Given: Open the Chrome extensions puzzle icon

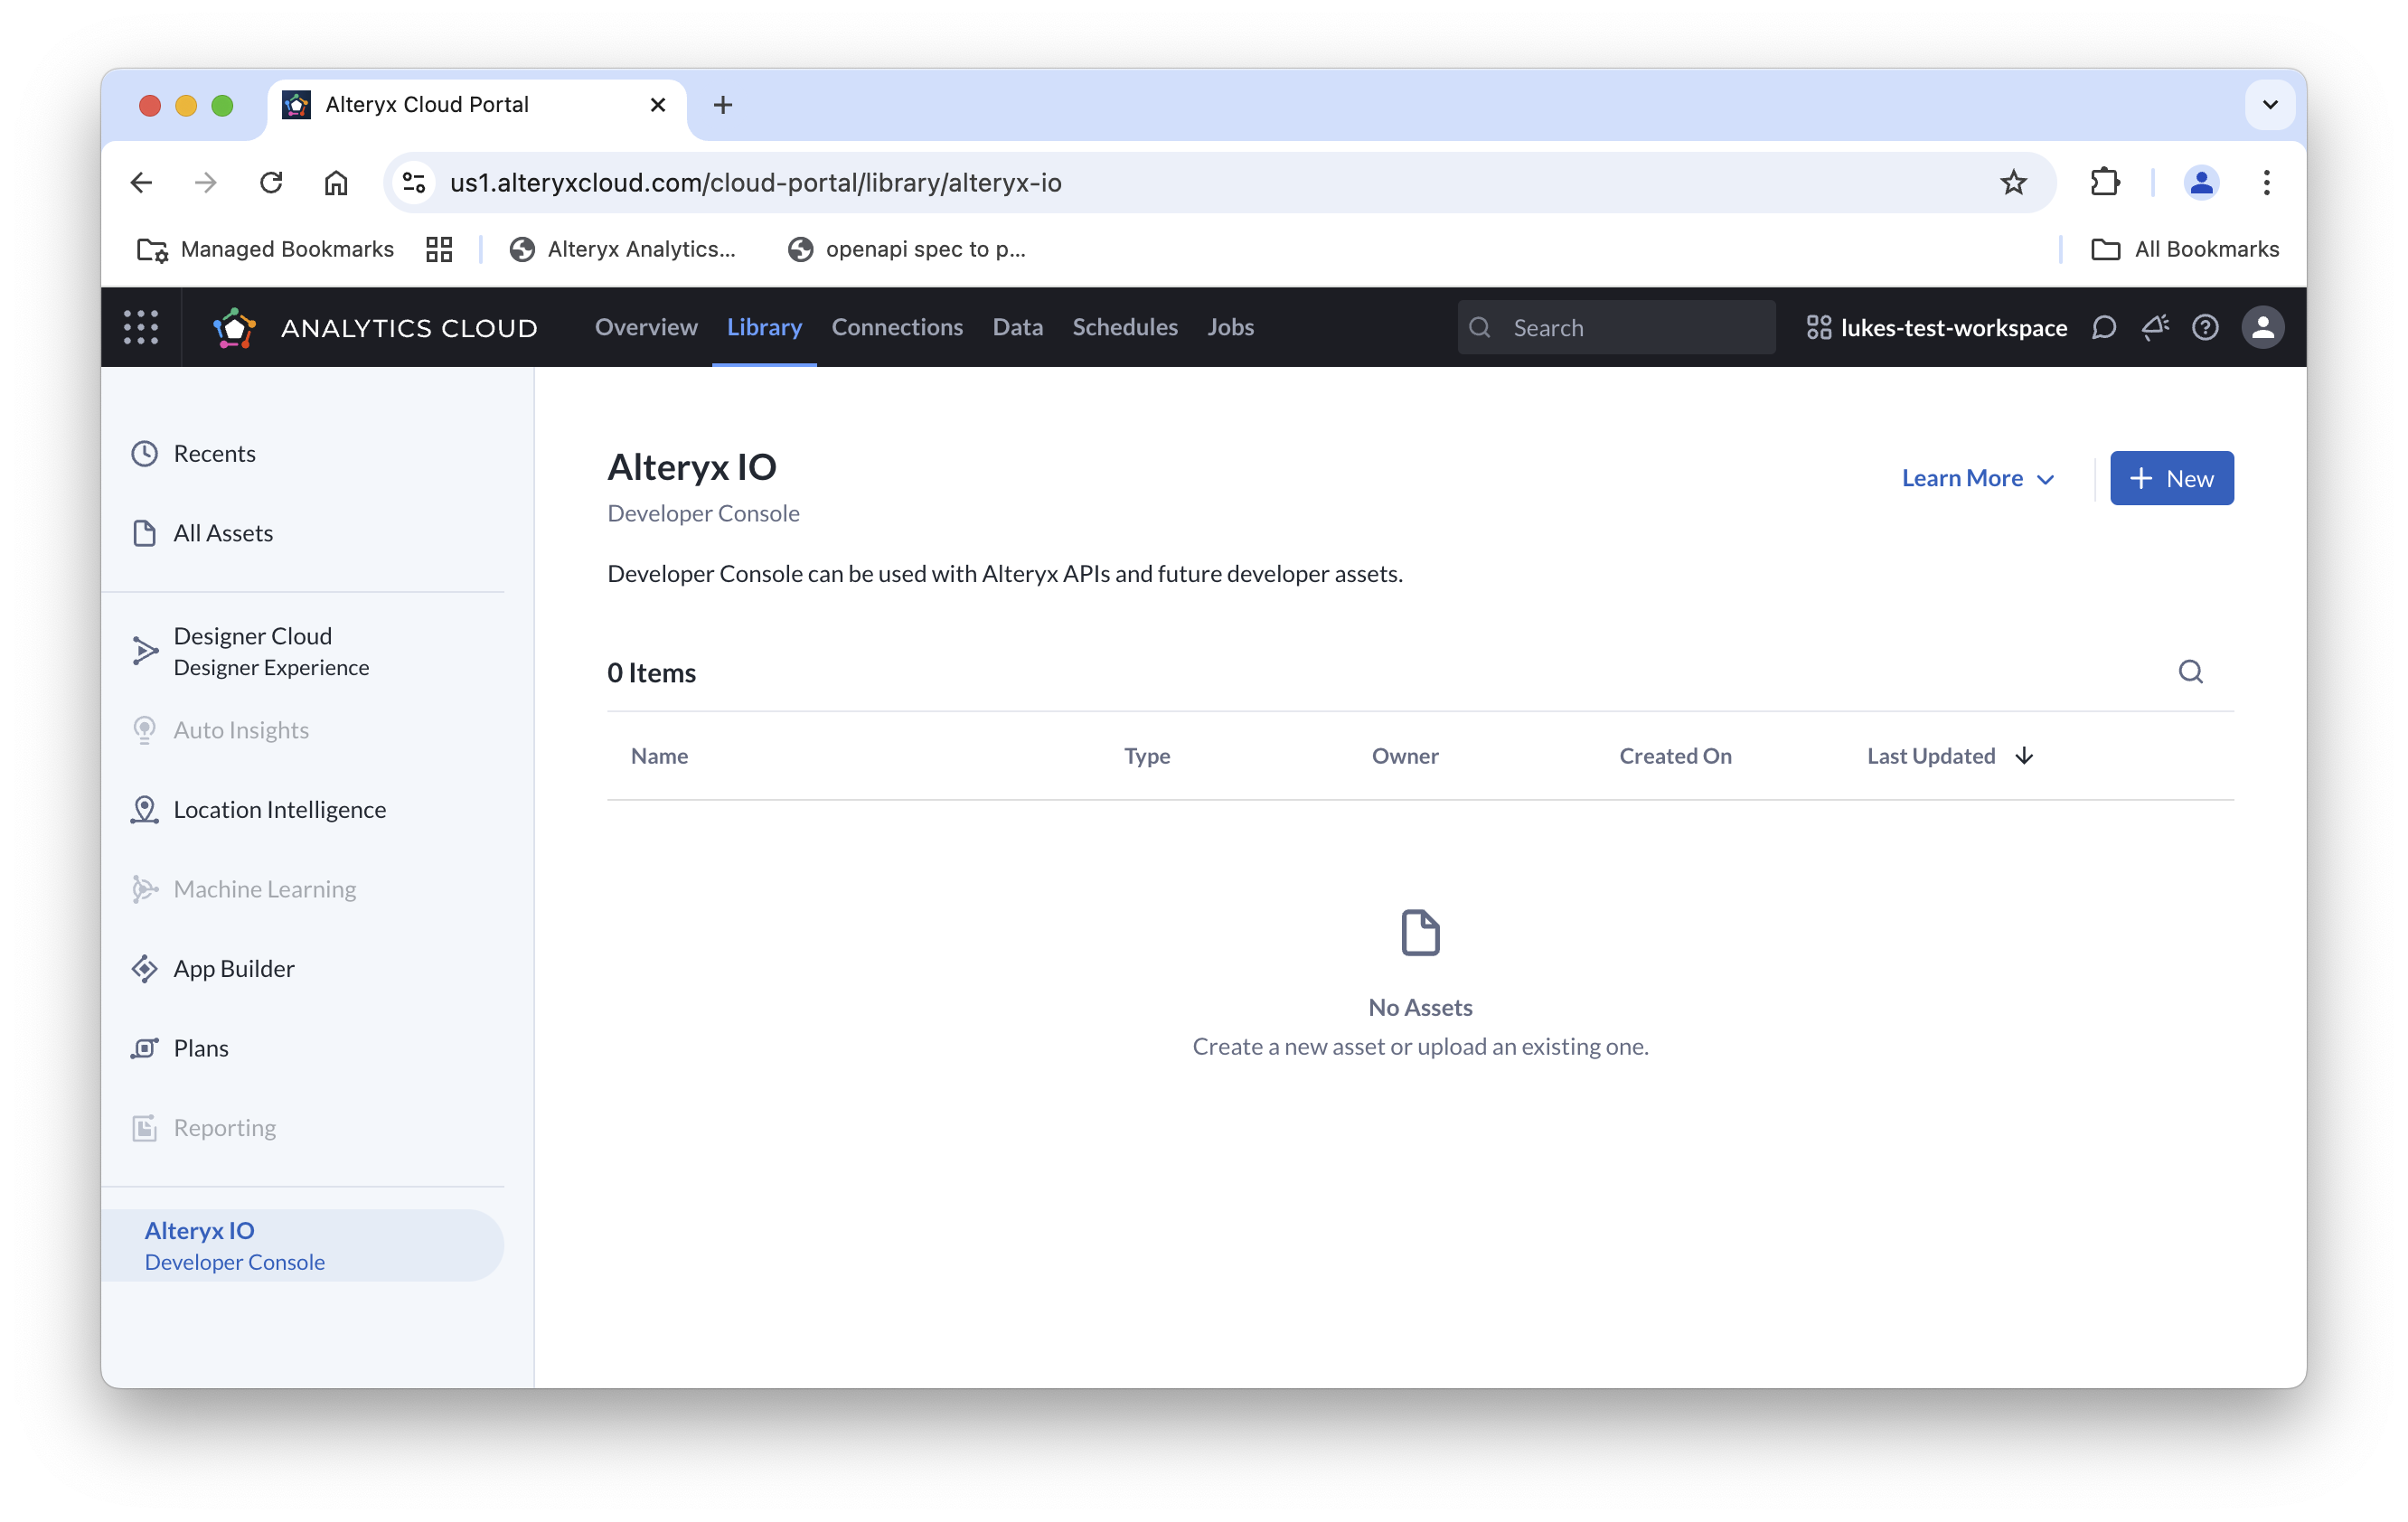Looking at the screenshot, I should coord(2105,182).
